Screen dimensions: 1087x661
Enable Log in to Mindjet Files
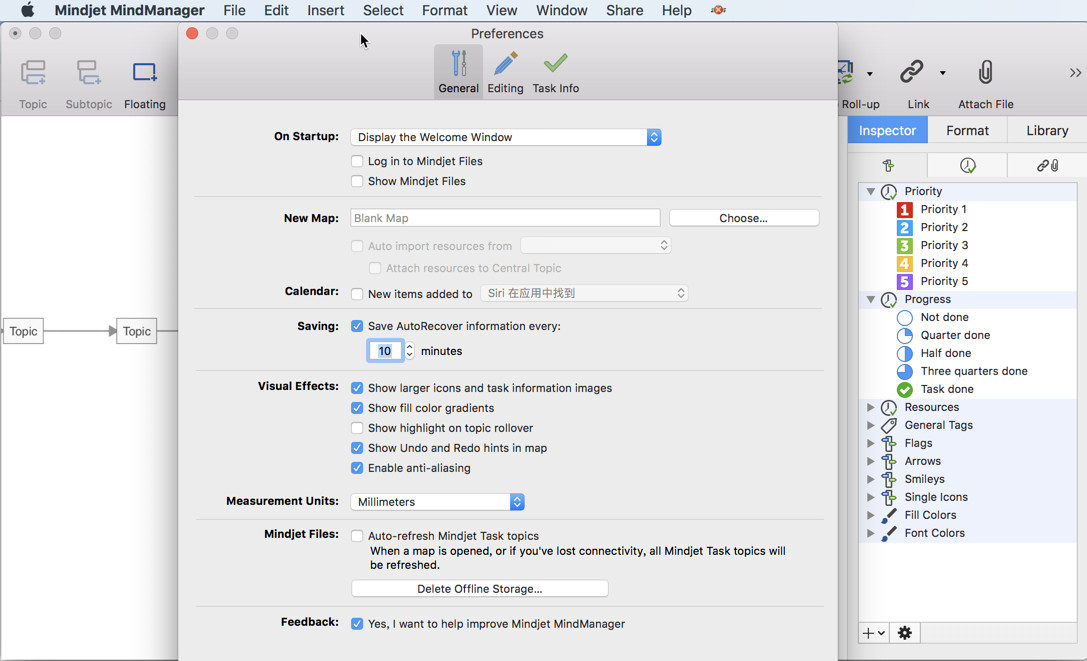357,161
